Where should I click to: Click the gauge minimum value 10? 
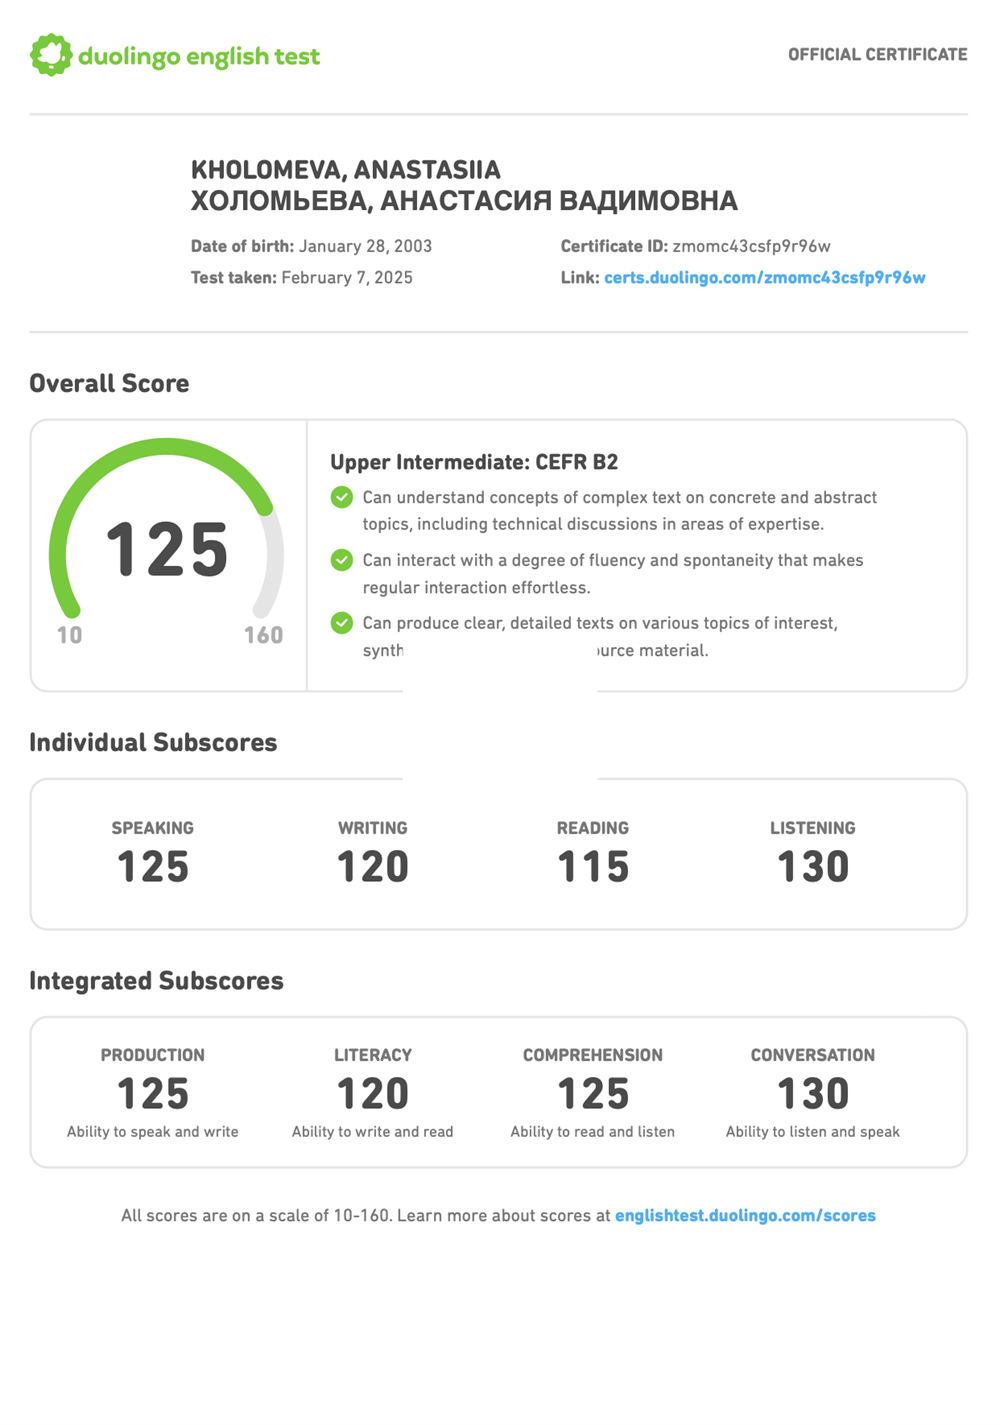point(70,636)
